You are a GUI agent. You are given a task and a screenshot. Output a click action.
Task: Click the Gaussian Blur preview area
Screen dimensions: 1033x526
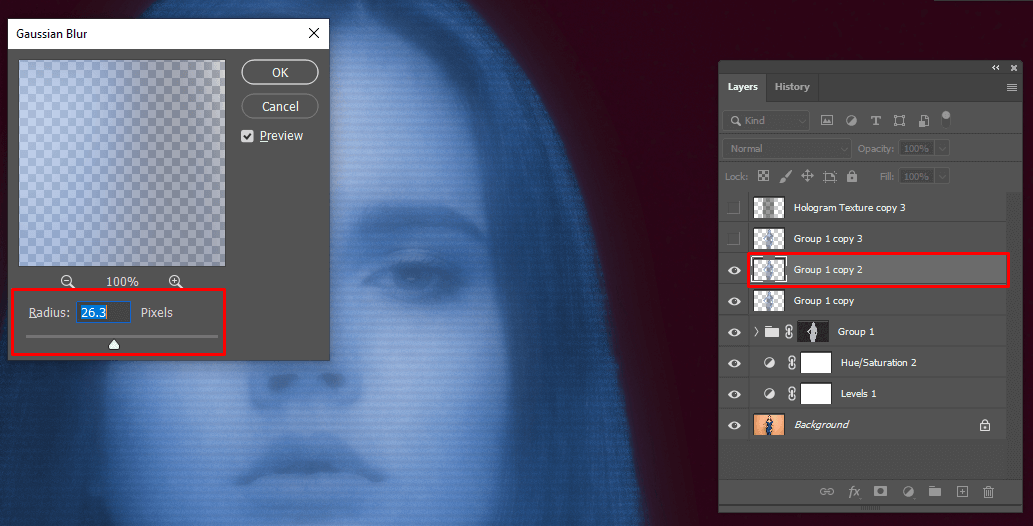122,163
